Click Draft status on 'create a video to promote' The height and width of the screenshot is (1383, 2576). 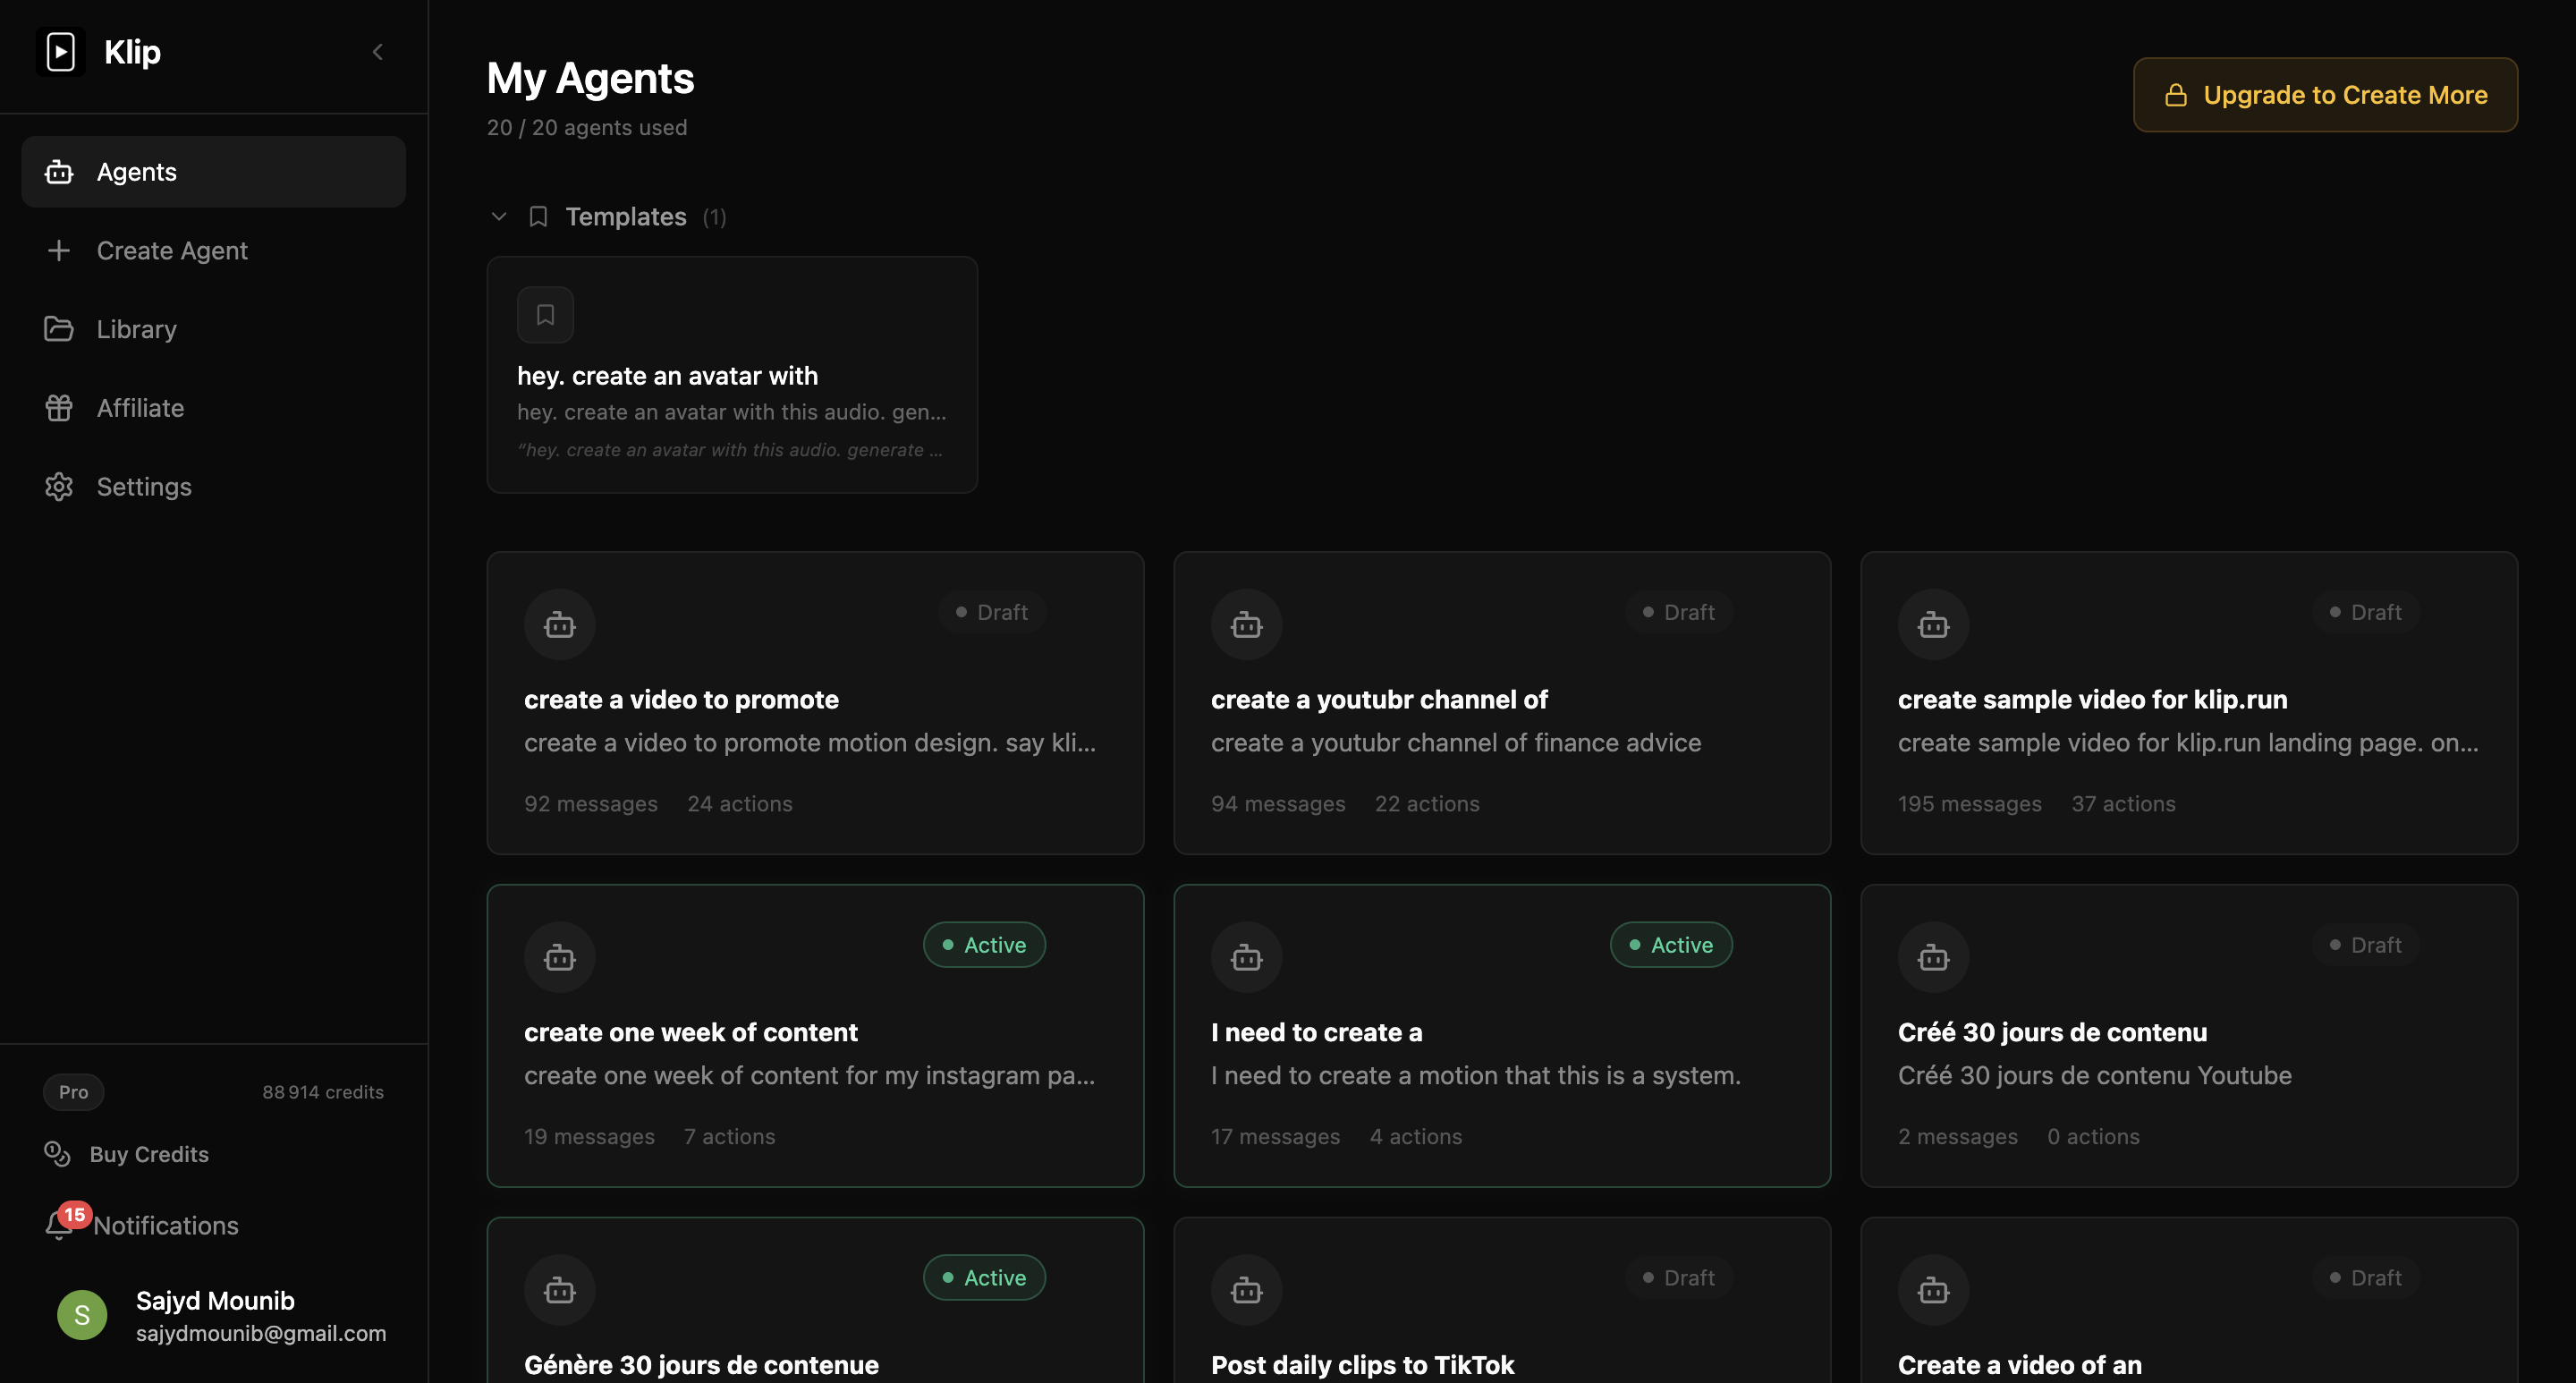pos(991,612)
